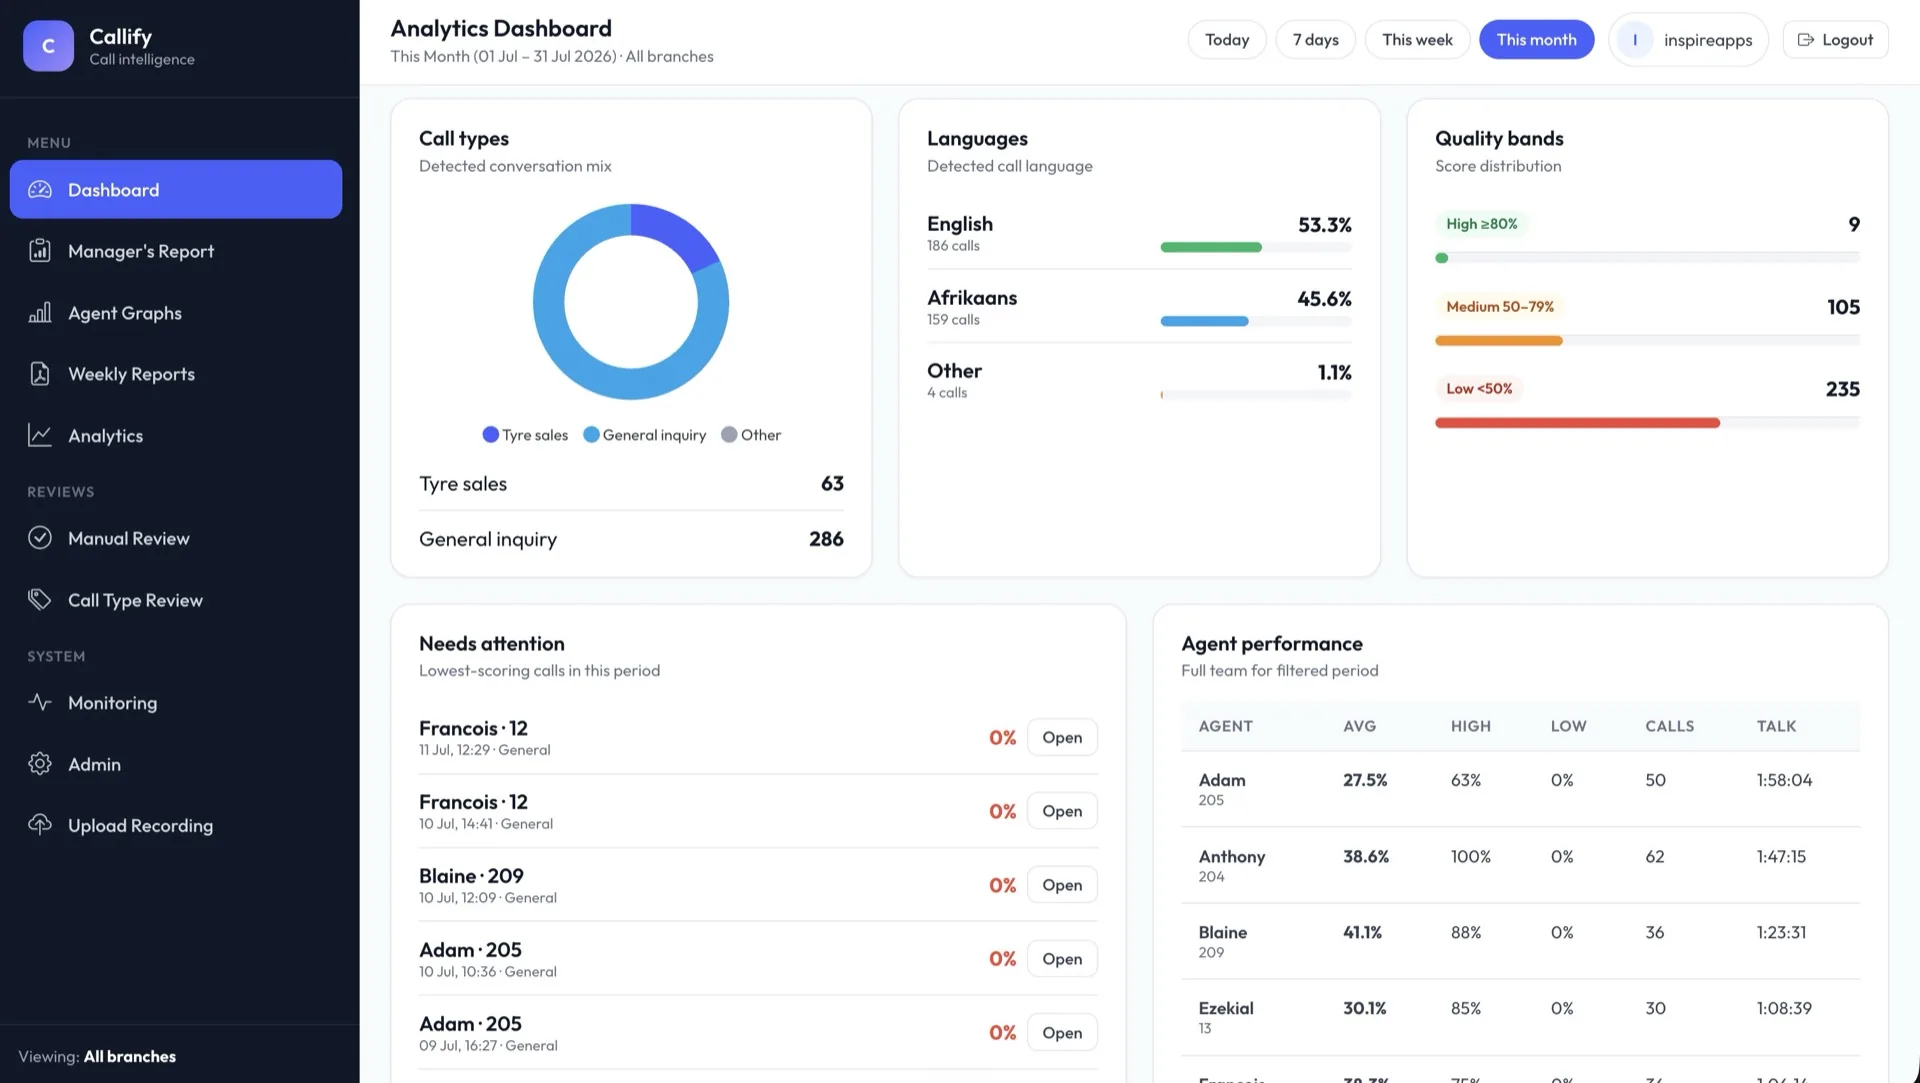Open Blaine 209 10 Jul call
The image size is (1920, 1083).
1062,885
